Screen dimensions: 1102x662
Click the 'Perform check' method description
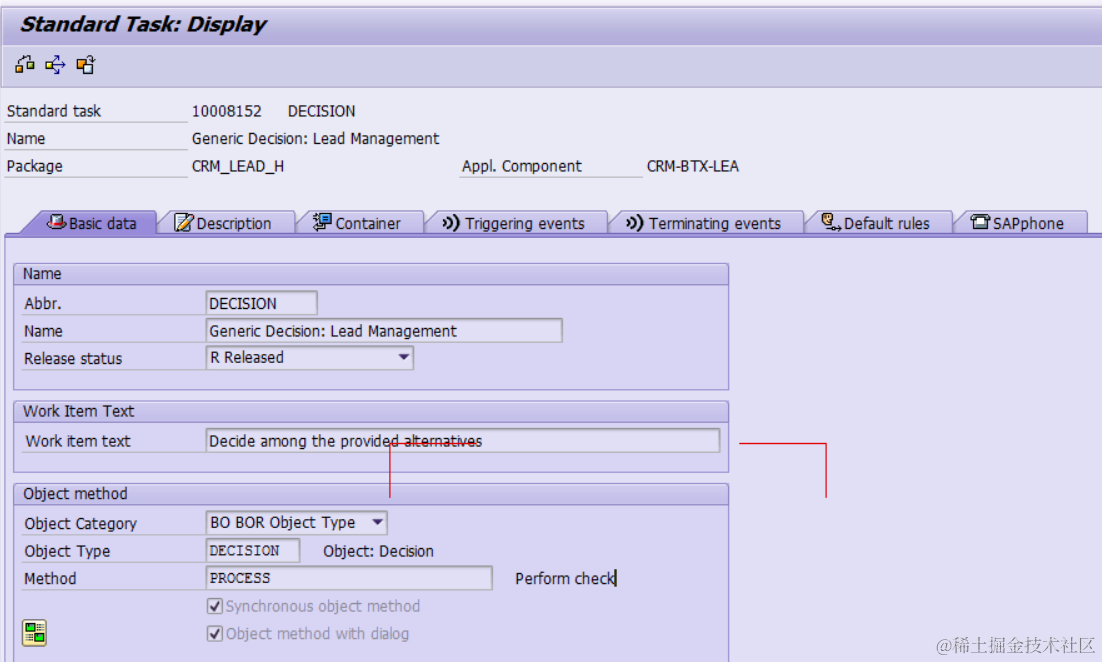point(565,578)
